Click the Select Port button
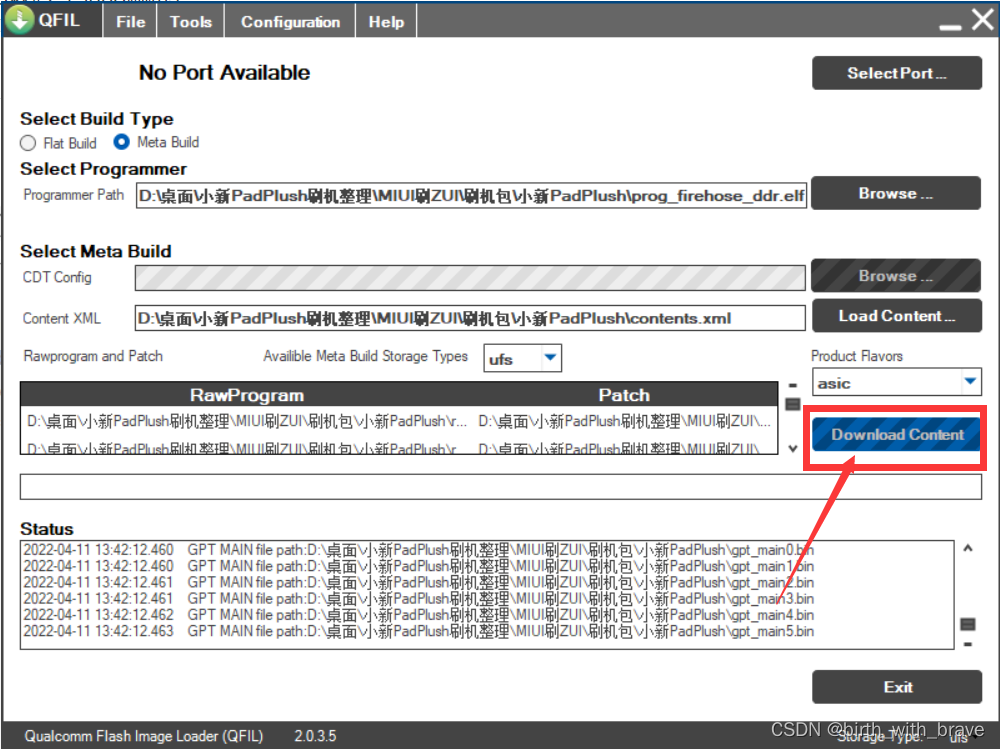This screenshot has height=749, width=1000. tap(897, 73)
